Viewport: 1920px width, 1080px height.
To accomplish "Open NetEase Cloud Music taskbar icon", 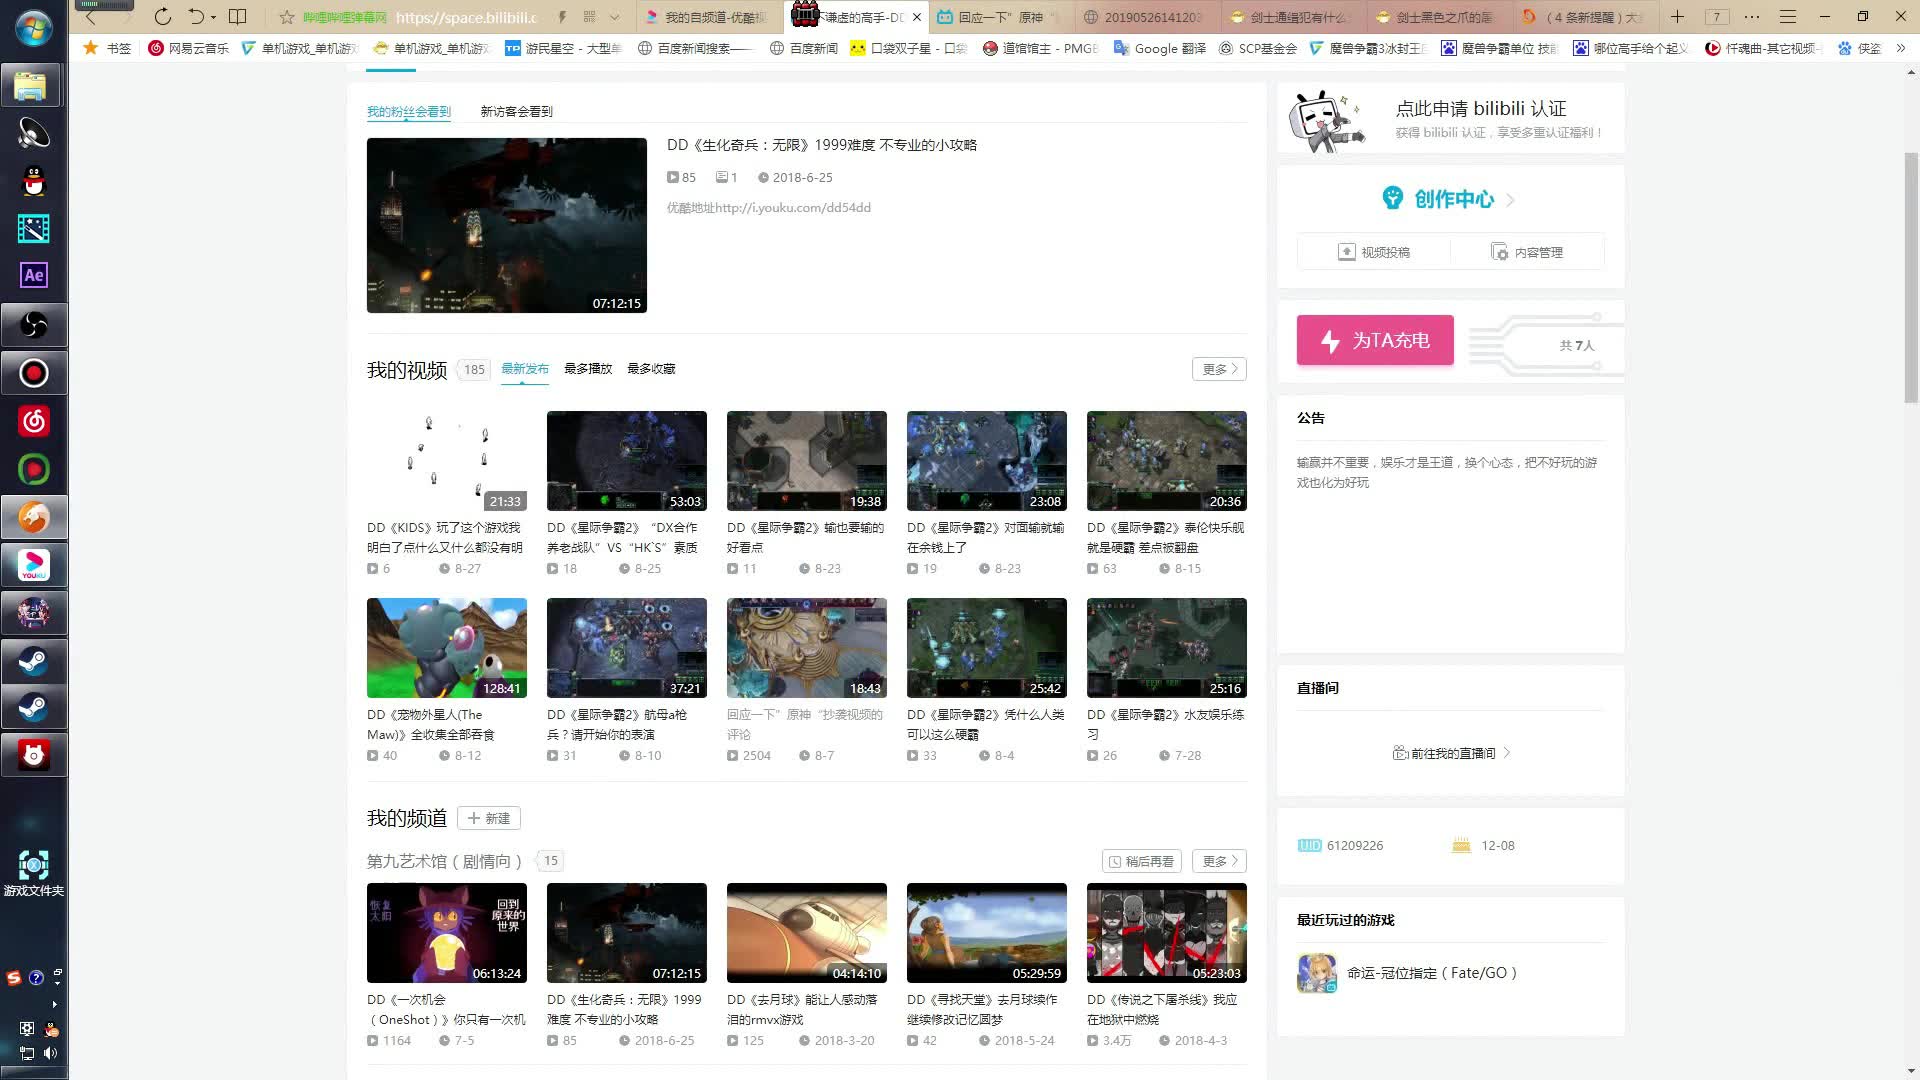I will coord(33,421).
